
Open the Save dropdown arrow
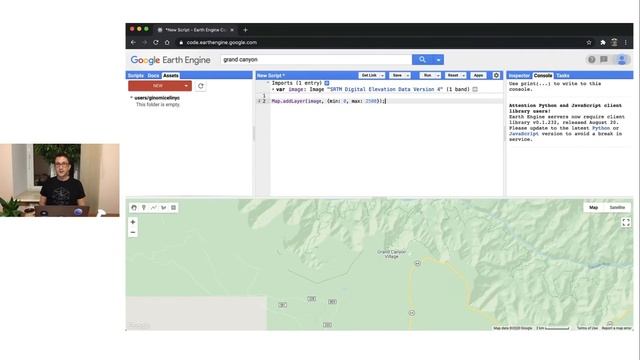pos(407,76)
